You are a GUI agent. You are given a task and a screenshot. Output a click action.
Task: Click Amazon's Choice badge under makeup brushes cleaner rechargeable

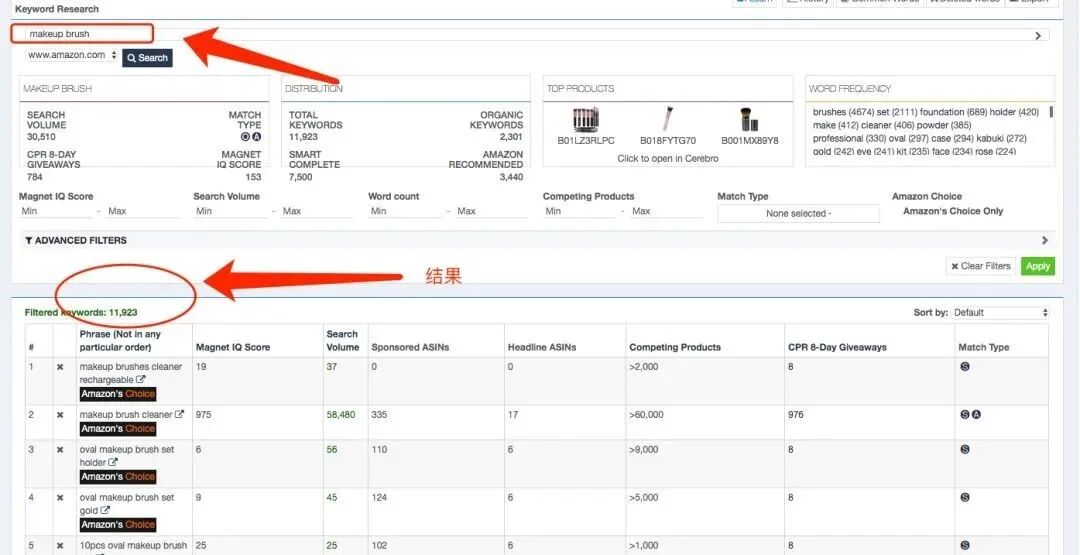point(118,394)
